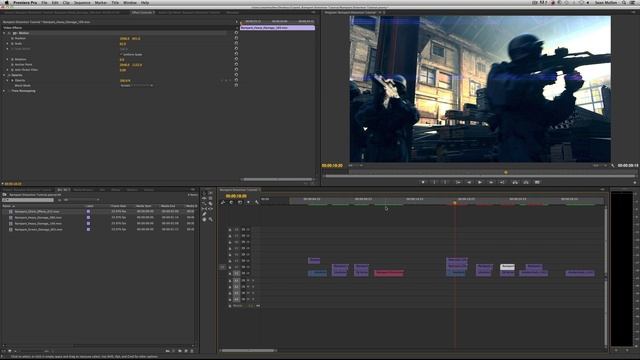Click Go to In point button
Screen dimensions: 640x360
pyautogui.click(x=458, y=182)
